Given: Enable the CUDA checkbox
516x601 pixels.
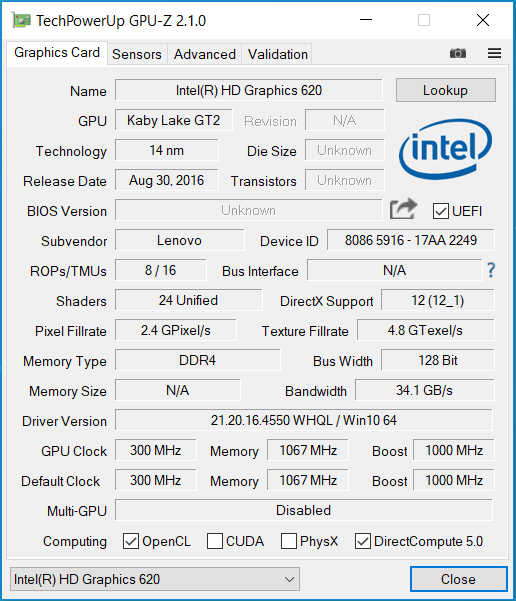Looking at the screenshot, I should point(215,541).
